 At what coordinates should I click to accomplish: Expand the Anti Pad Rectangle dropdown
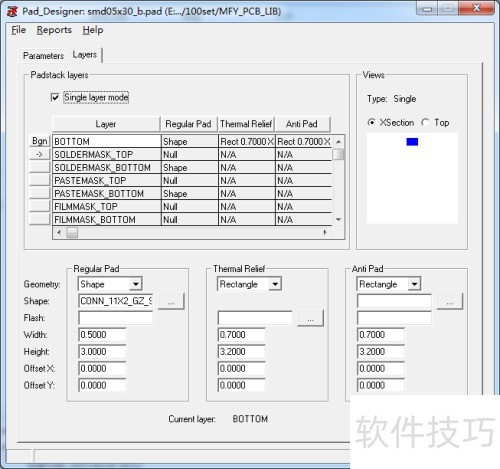point(414,284)
